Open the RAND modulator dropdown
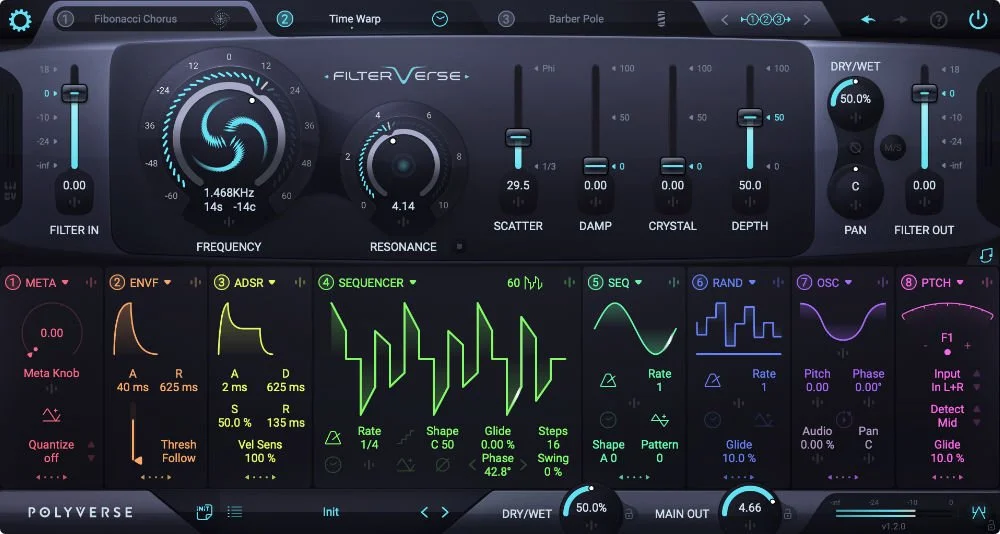The width and height of the screenshot is (1000, 534). coord(752,283)
